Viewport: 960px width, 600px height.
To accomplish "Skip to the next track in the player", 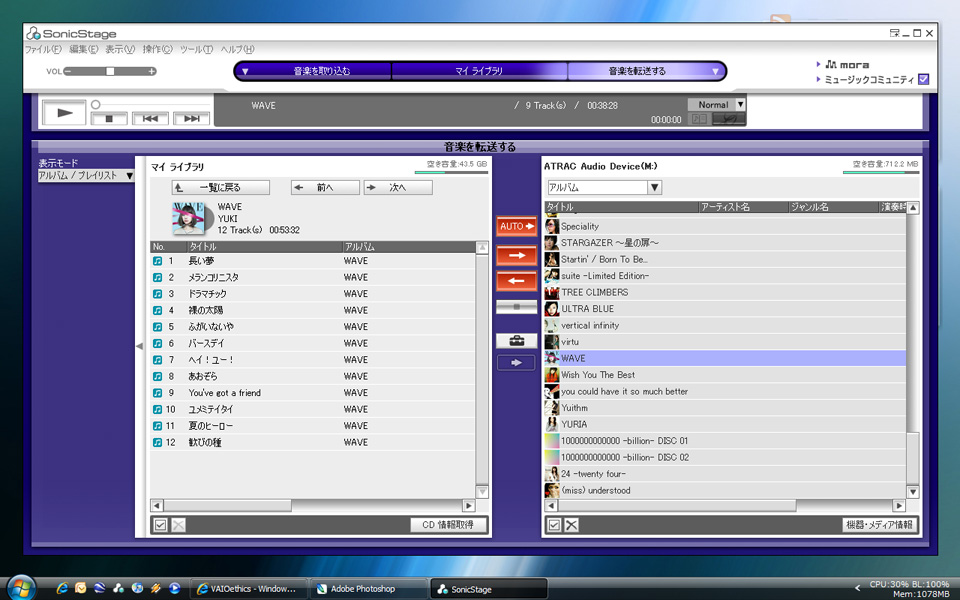I will point(192,119).
